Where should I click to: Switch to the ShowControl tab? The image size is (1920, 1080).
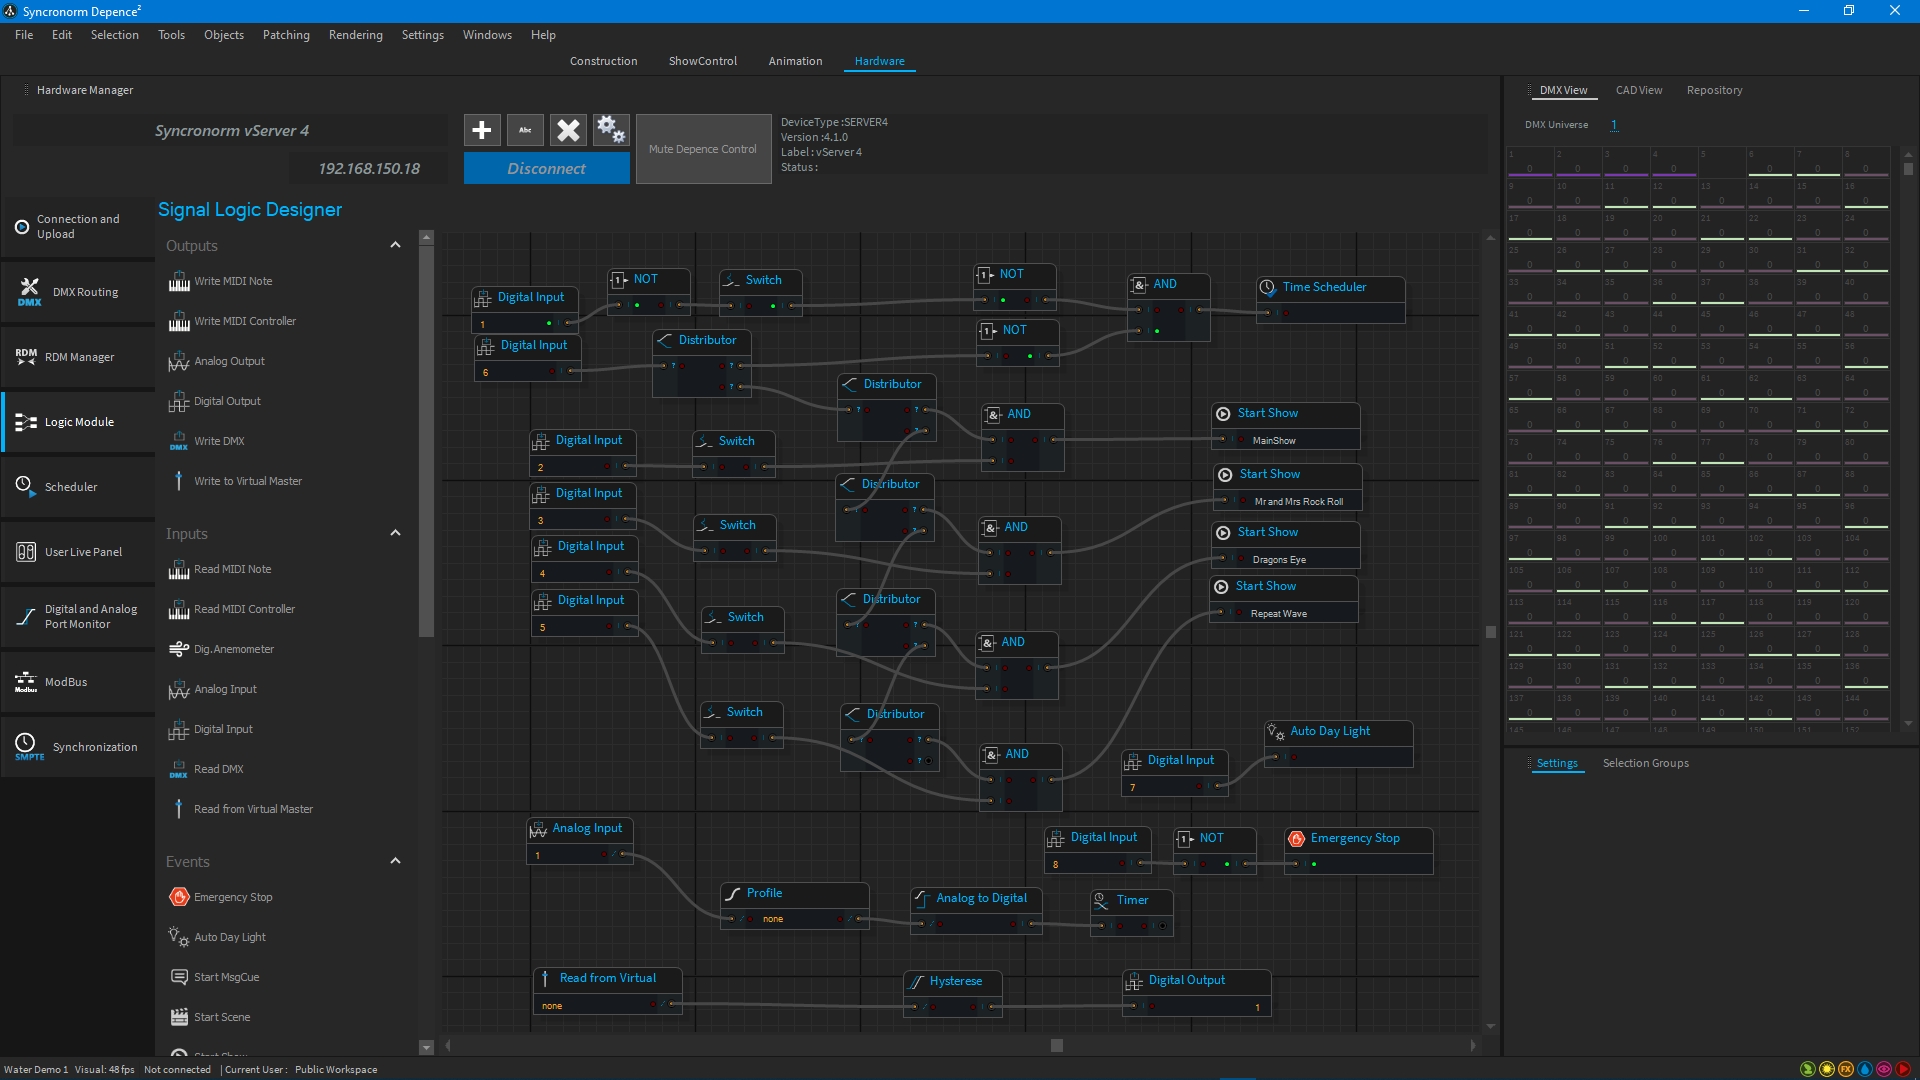pos(702,61)
